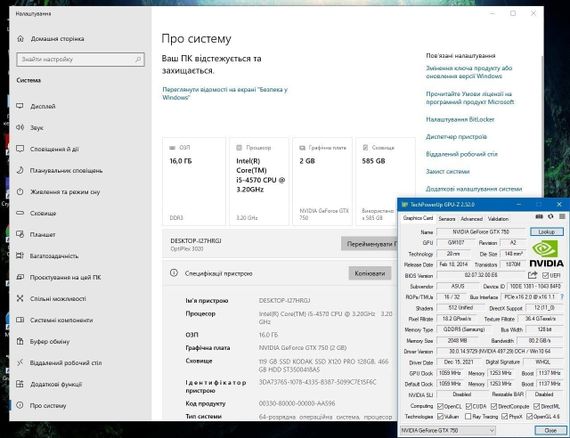Click Release Date value Feb 18, 2014

click(x=454, y=264)
